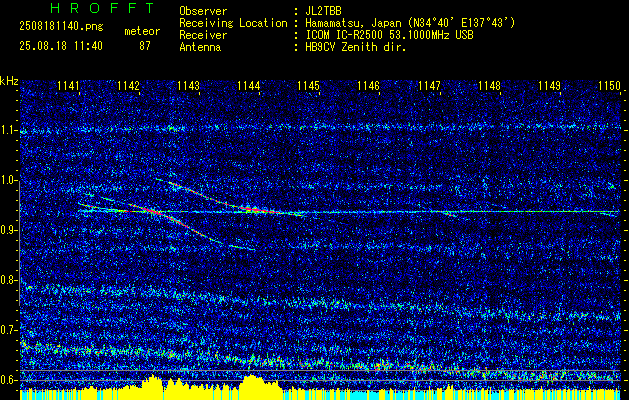Click the meteor label

[142, 31]
